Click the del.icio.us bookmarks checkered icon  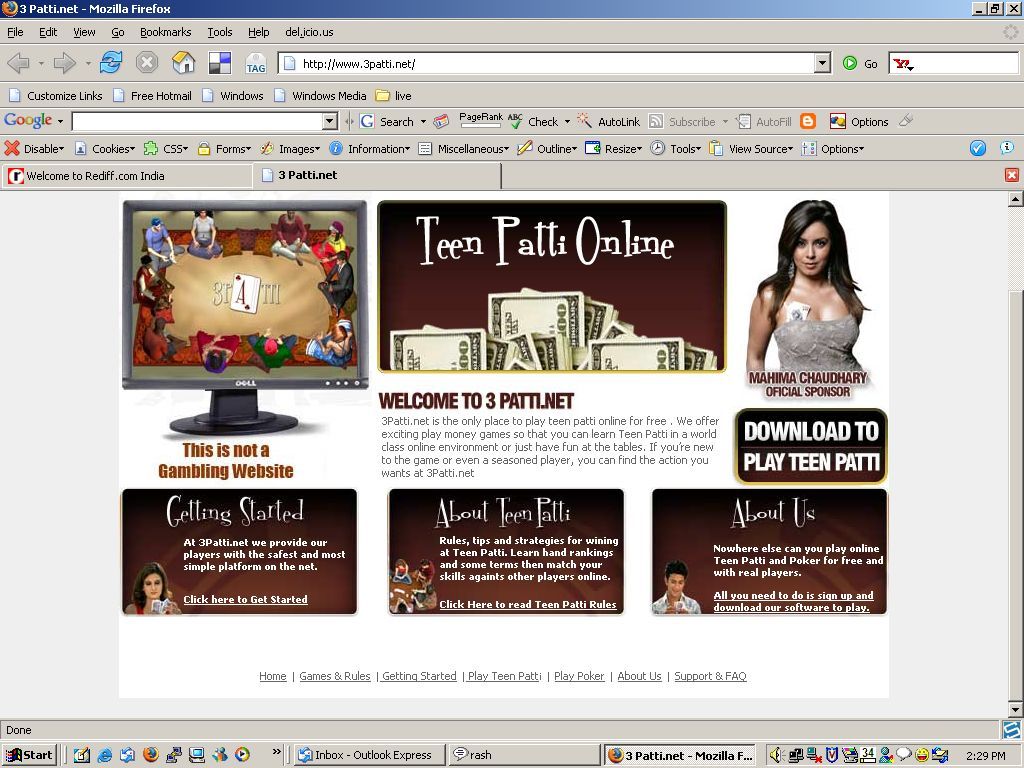click(x=219, y=63)
